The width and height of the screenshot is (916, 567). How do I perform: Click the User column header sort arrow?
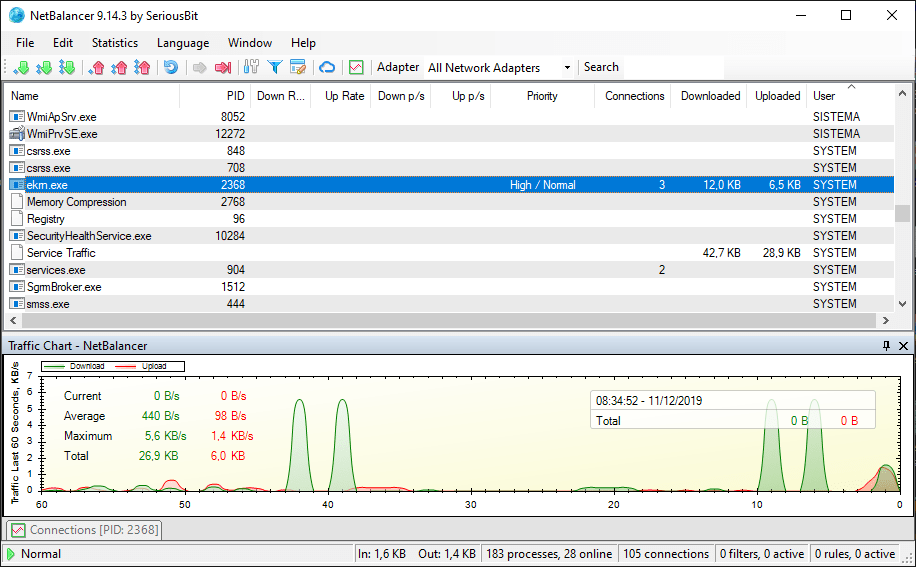(x=851, y=87)
